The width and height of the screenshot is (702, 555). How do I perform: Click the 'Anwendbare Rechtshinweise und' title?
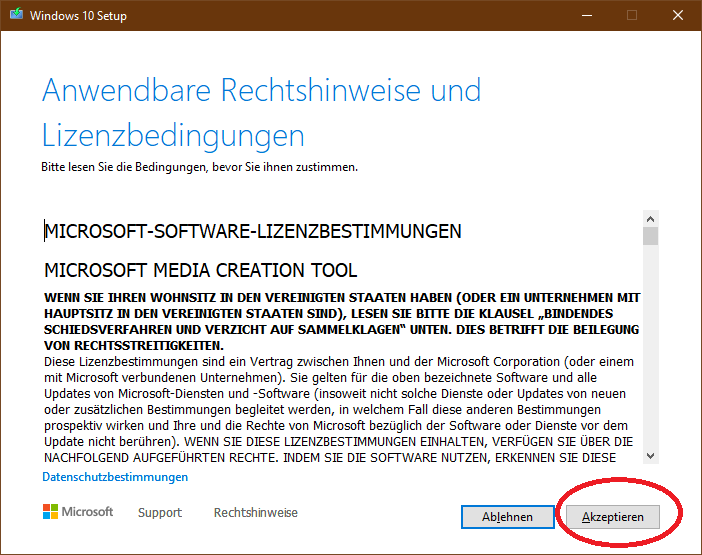(261, 90)
